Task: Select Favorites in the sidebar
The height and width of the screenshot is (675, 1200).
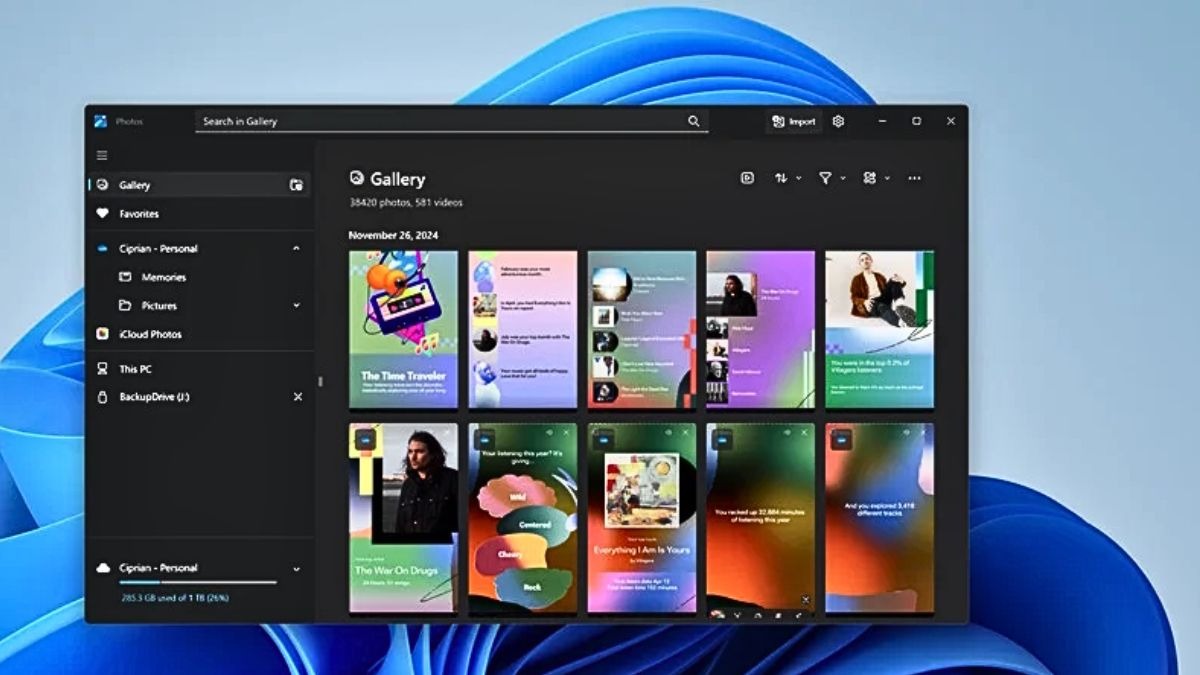Action: tap(199, 213)
